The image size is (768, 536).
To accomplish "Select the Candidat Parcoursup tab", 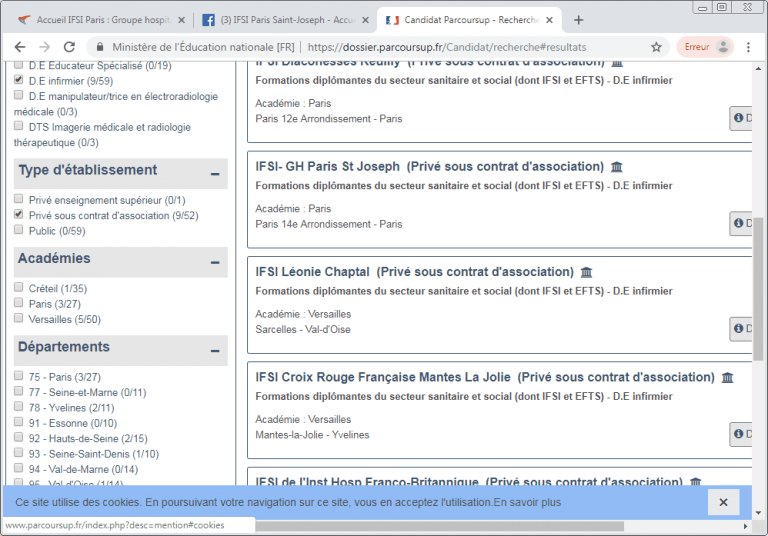I will point(469,20).
